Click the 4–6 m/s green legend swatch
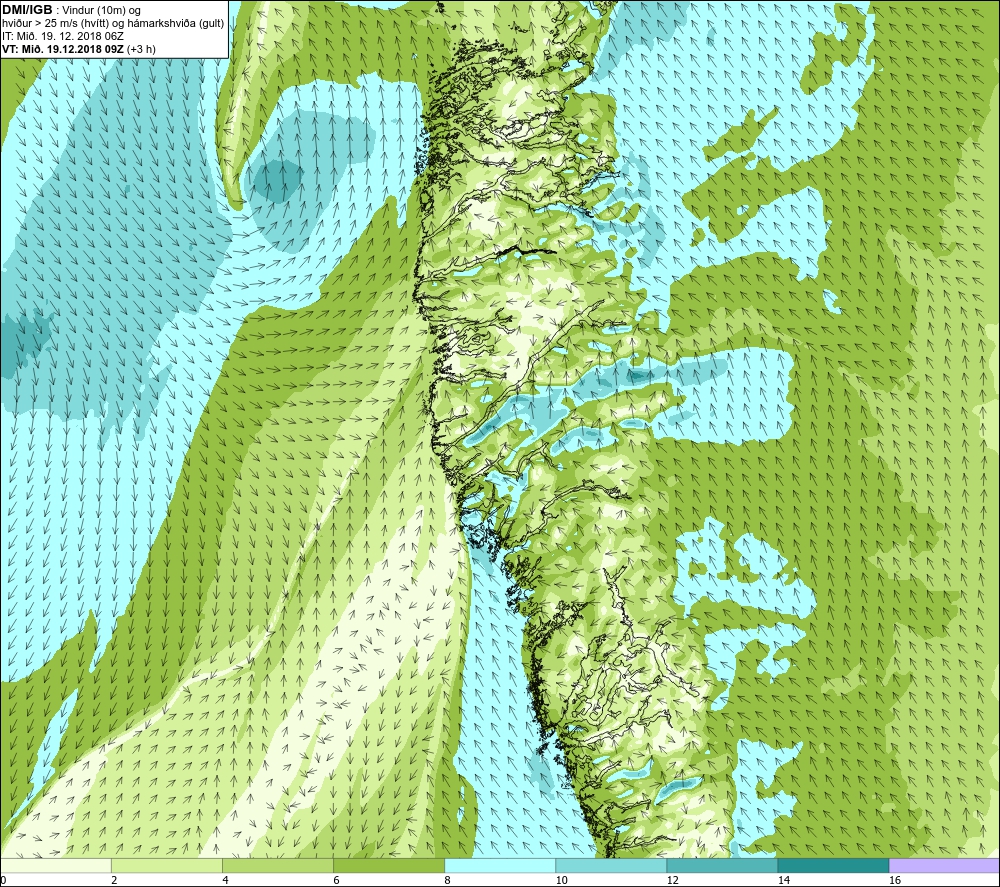The width and height of the screenshot is (1000, 887). pos(277,866)
